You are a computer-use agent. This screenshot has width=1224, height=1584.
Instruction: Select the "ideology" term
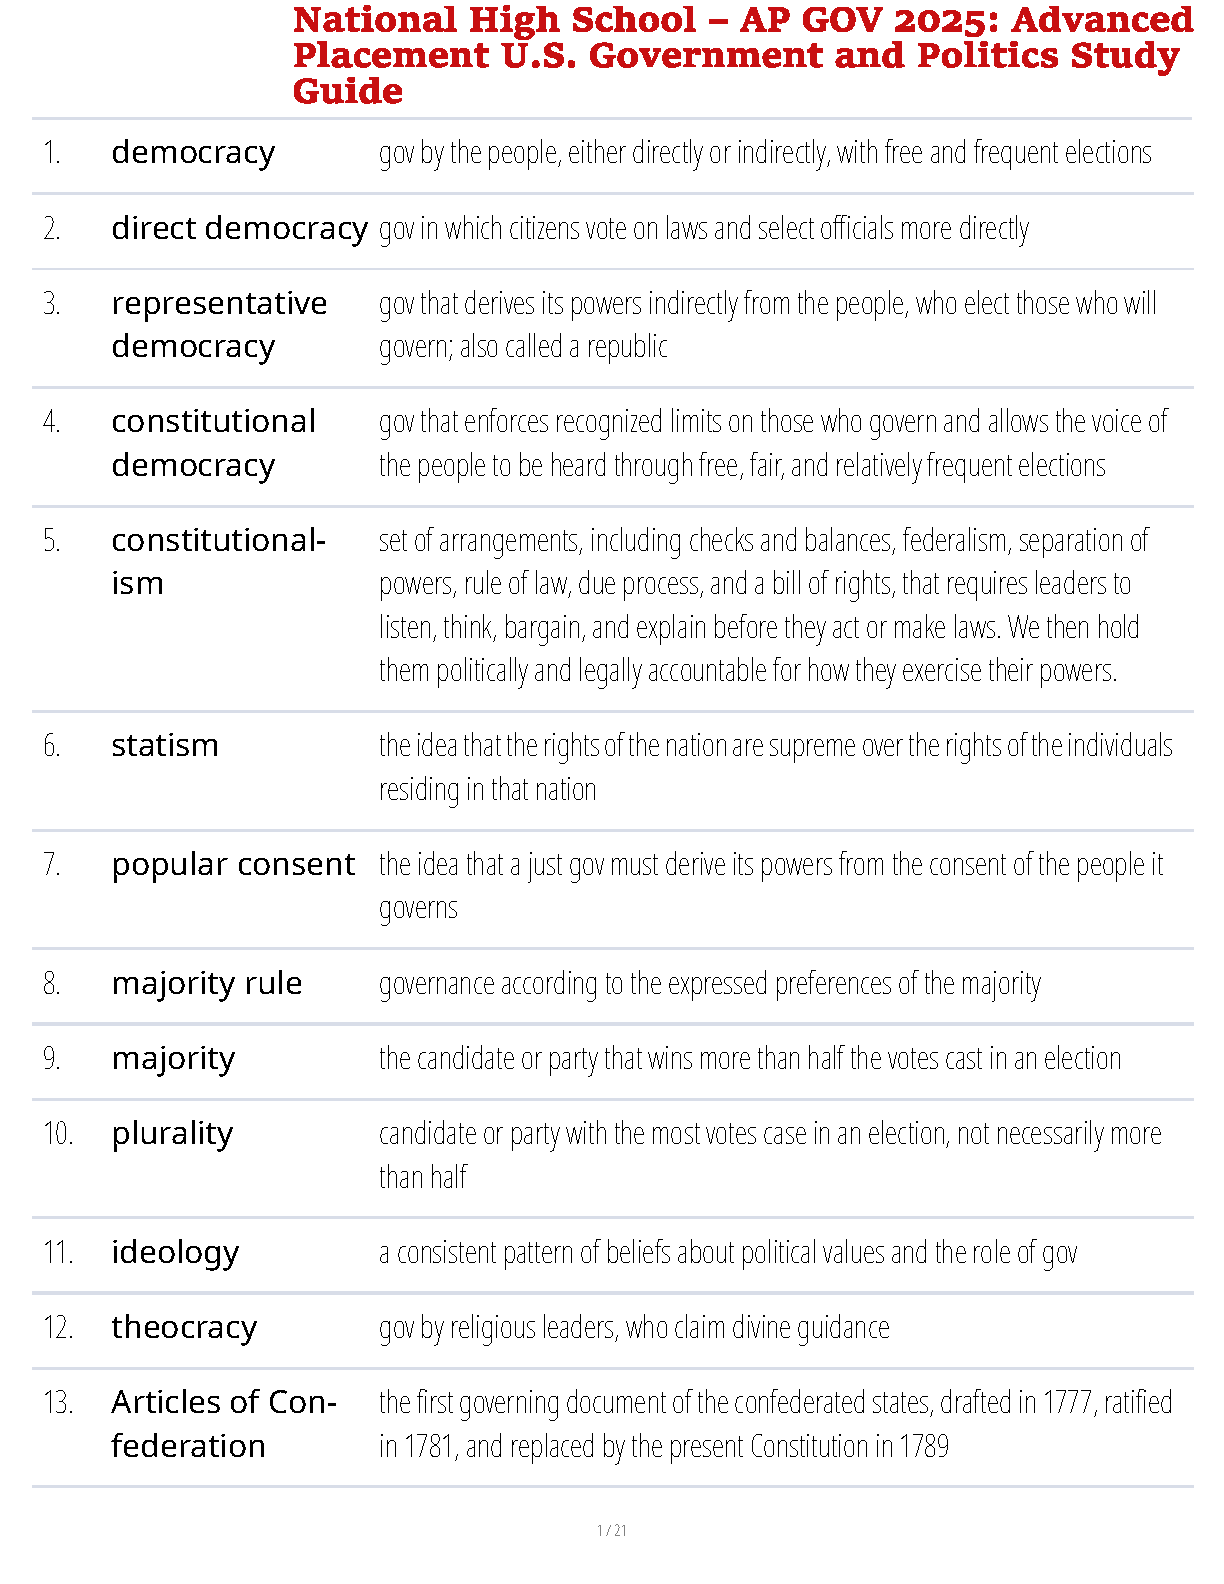point(175,1252)
